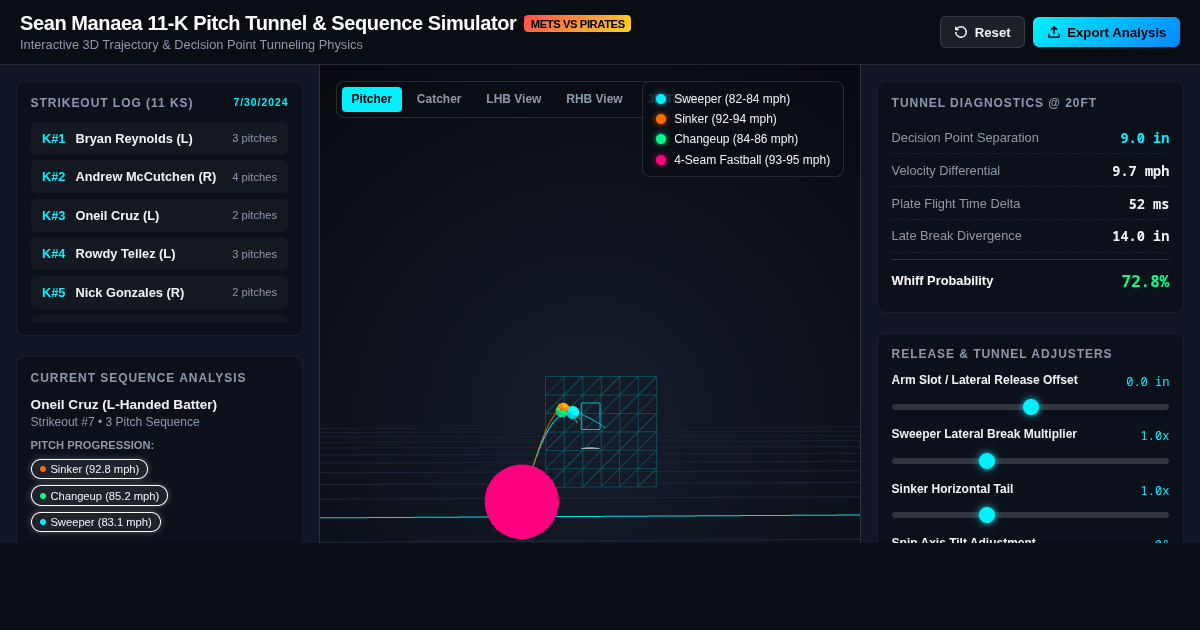This screenshot has height=630, width=1200.
Task: Click the Oneil Cruz (L-Handed Batter) heading
Action: click(124, 404)
